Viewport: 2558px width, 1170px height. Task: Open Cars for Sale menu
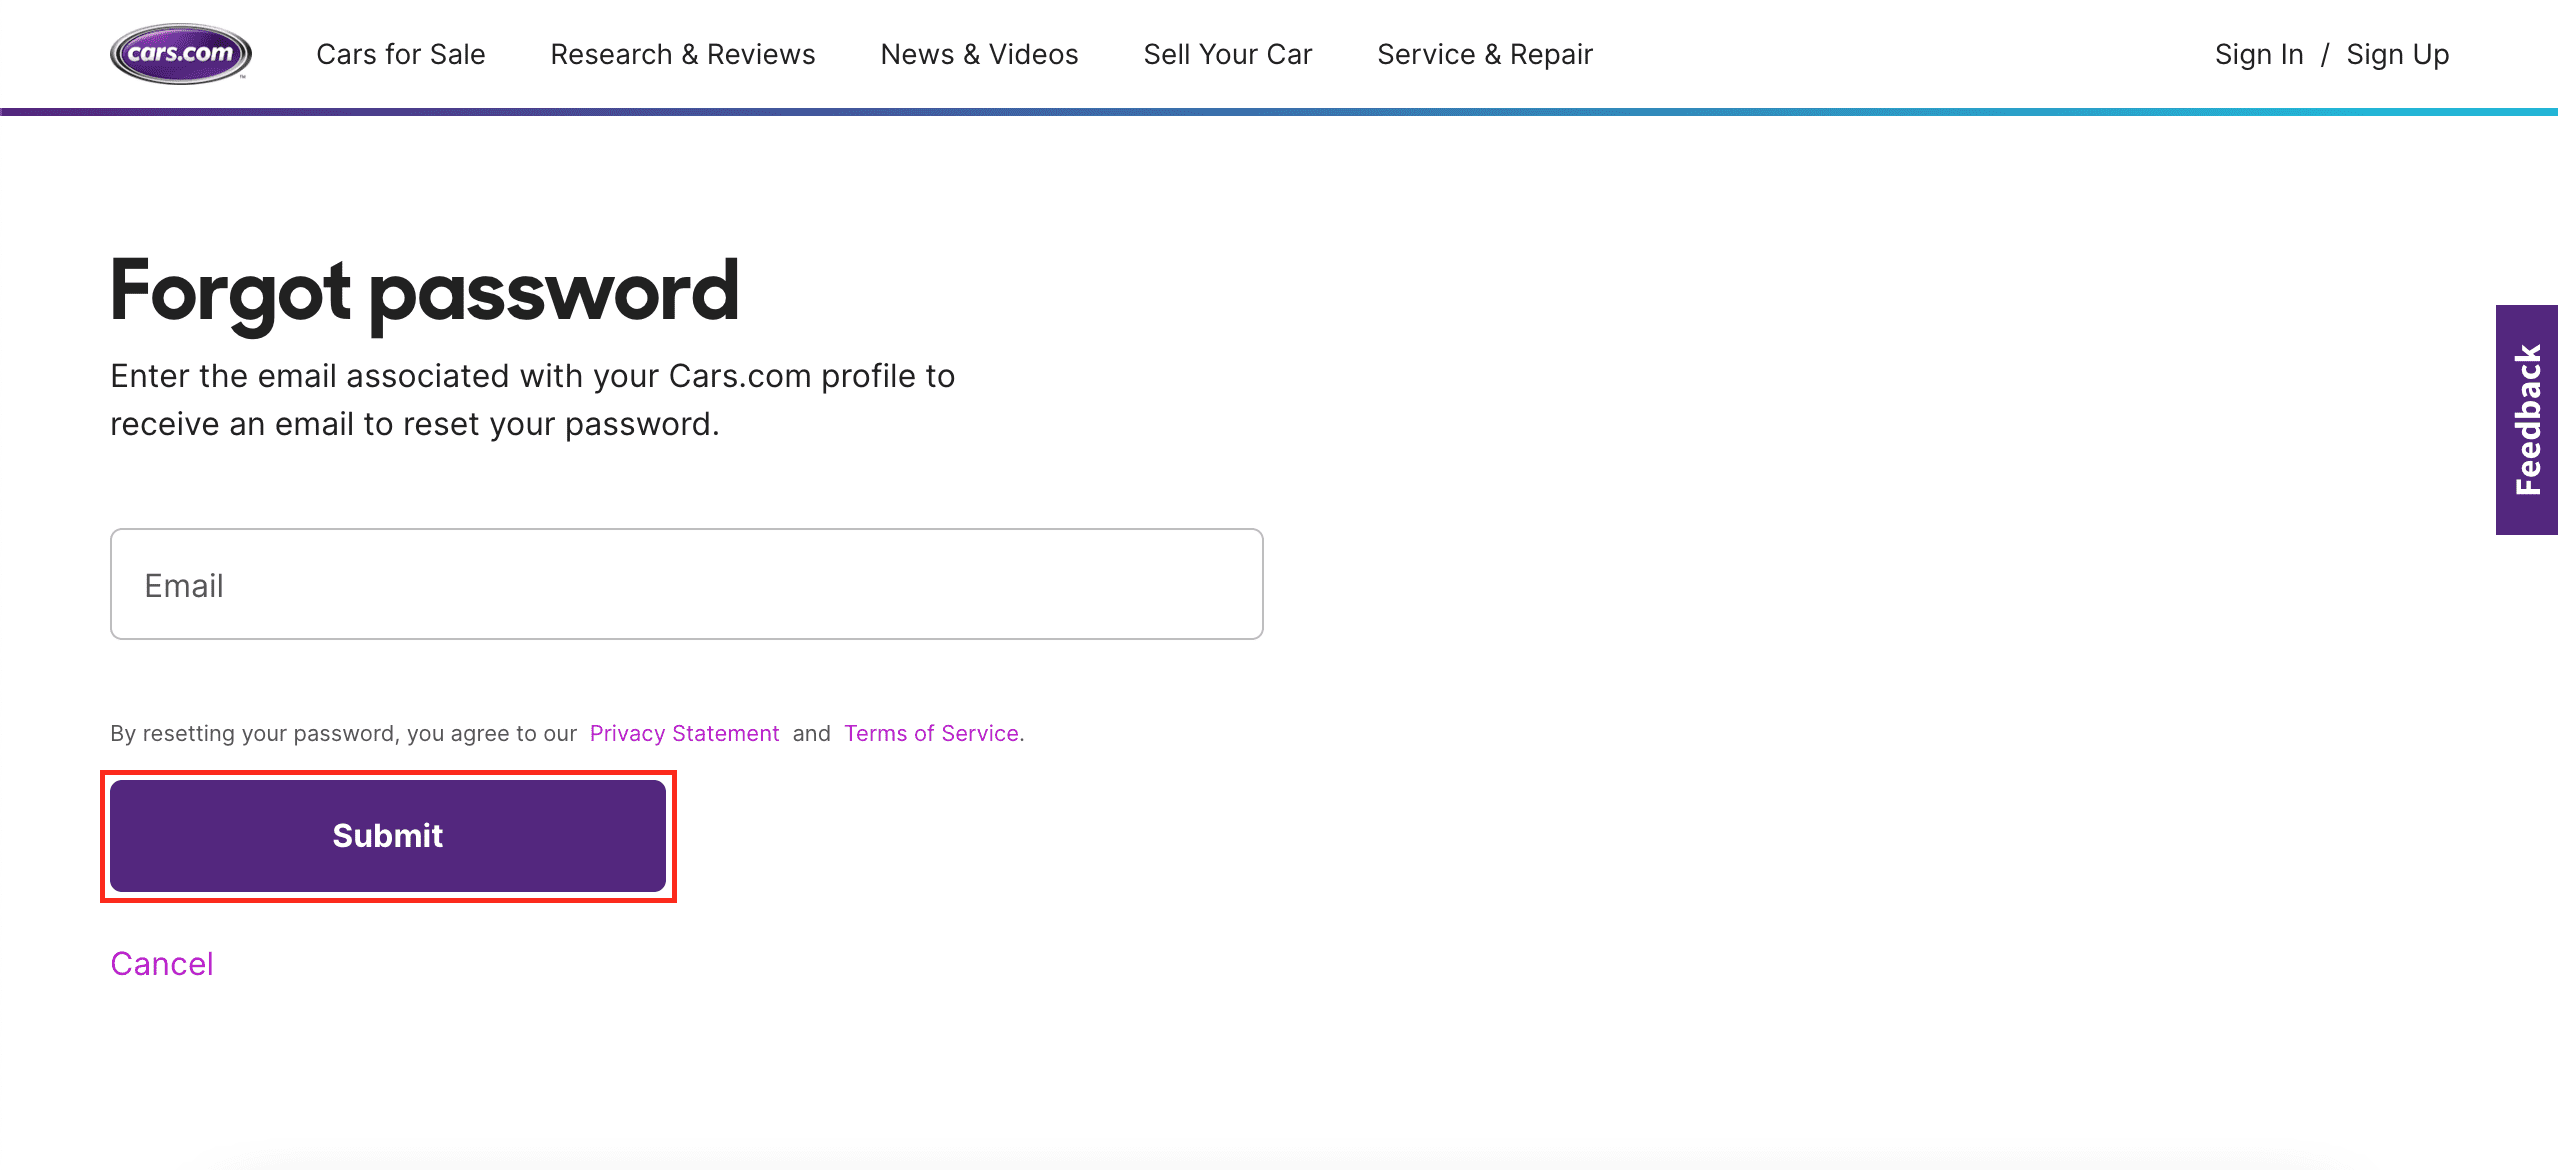[400, 54]
